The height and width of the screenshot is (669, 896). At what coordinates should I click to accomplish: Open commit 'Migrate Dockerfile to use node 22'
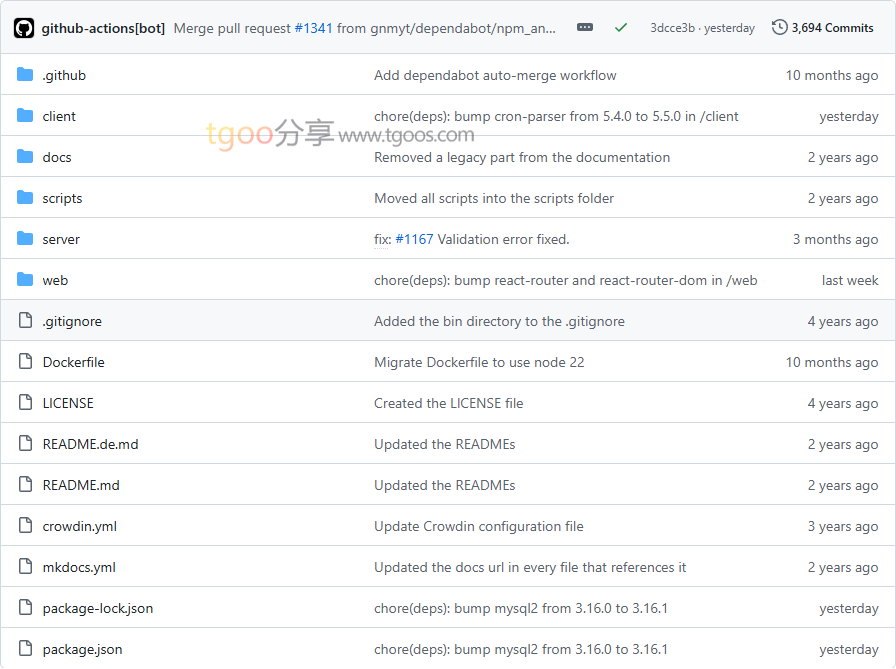click(x=479, y=362)
